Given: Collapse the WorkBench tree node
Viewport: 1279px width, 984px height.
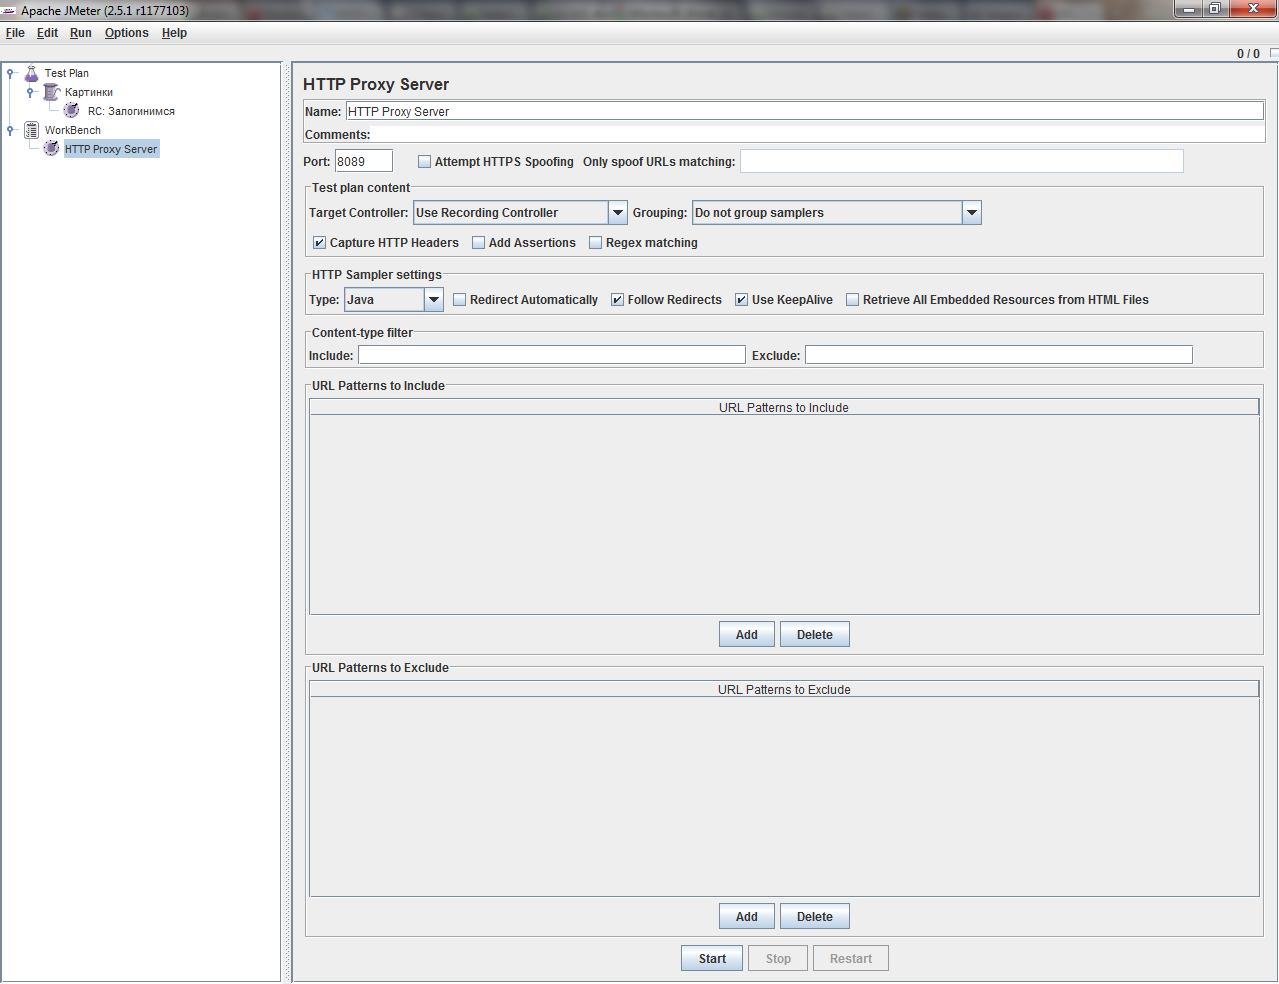Looking at the screenshot, I should [10, 130].
